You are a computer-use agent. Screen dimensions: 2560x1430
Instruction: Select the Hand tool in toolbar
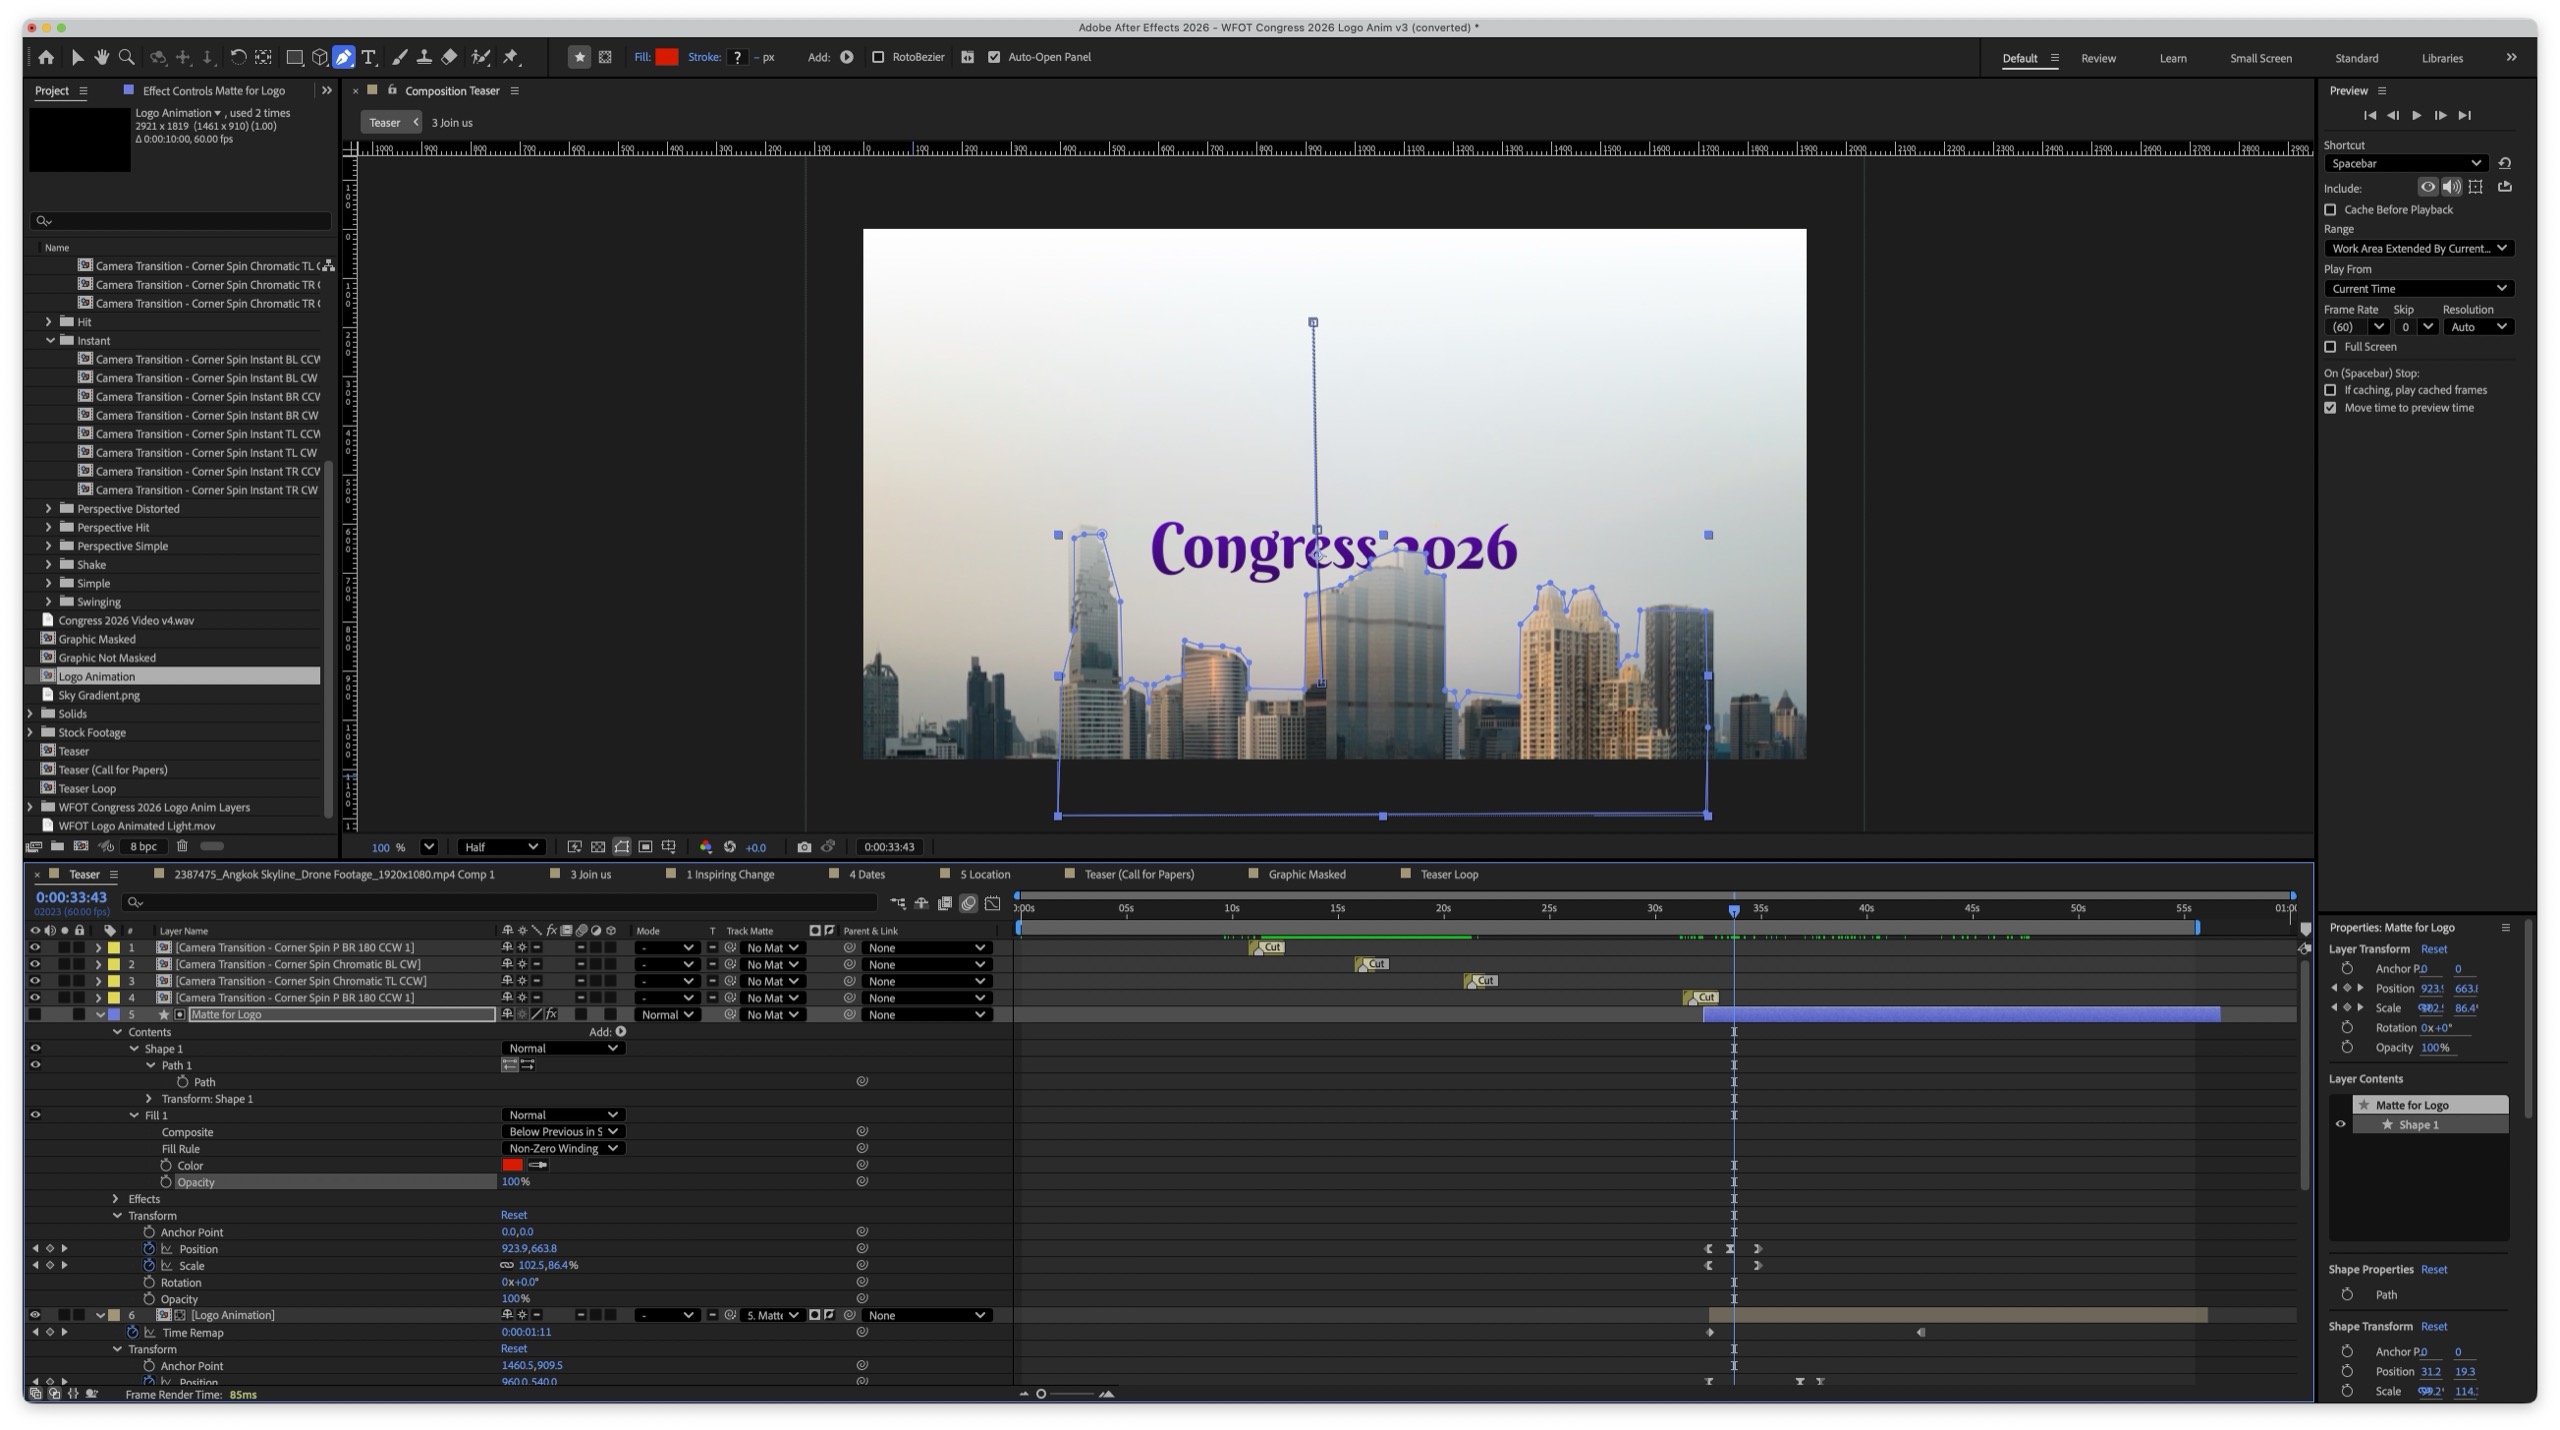[101, 57]
